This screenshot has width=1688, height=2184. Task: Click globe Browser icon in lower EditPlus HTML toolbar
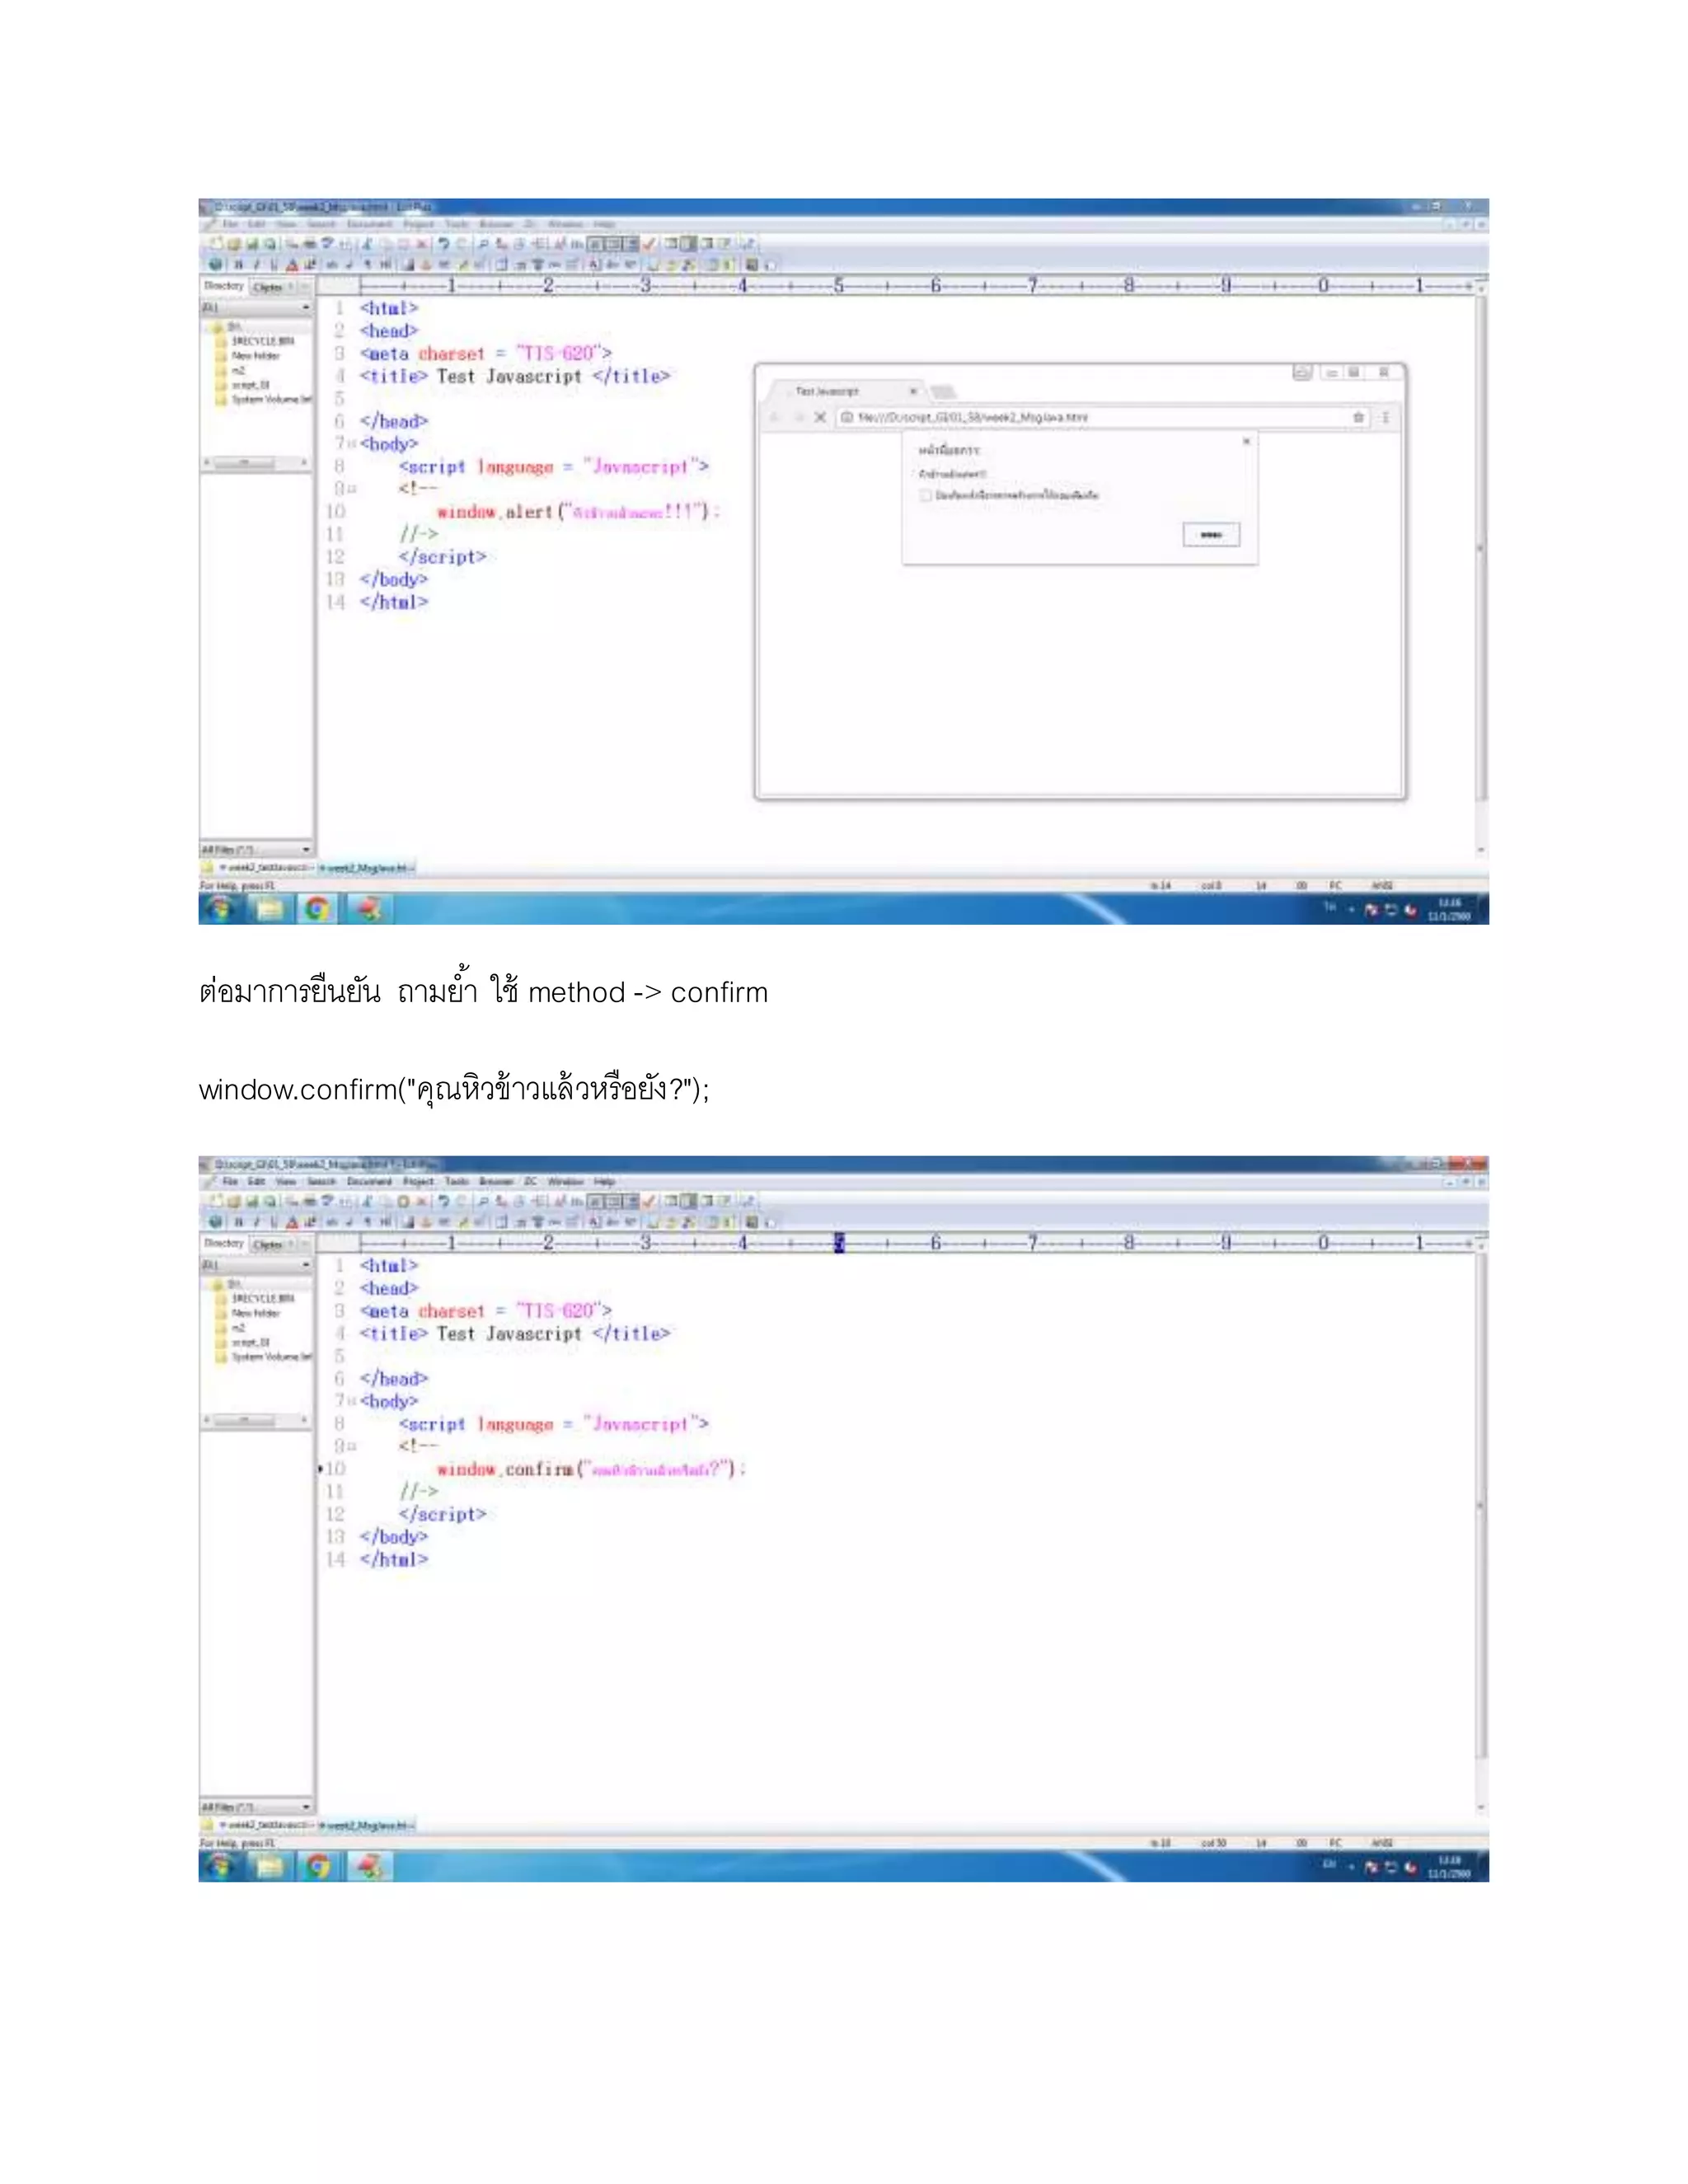(x=215, y=1222)
